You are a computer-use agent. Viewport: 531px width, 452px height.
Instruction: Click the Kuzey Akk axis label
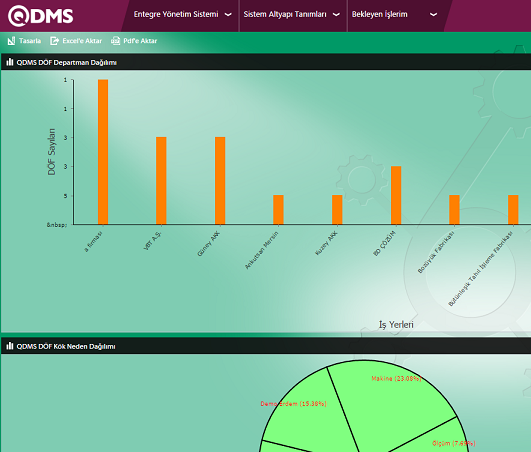coord(326,243)
